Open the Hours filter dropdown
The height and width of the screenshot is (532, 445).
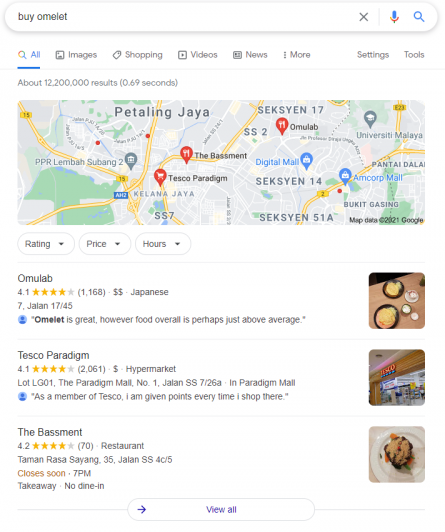tap(163, 244)
